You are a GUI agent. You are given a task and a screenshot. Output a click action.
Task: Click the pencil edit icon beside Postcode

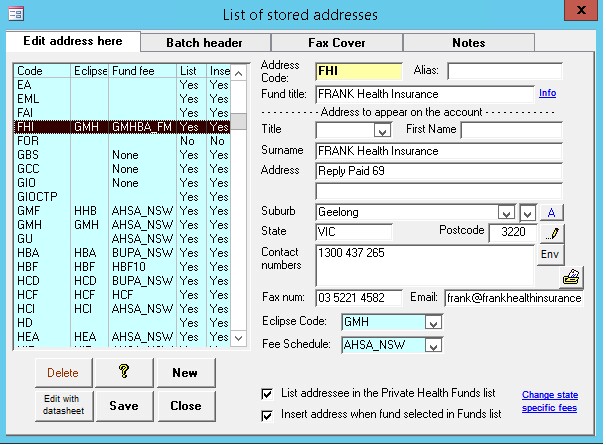click(552, 233)
